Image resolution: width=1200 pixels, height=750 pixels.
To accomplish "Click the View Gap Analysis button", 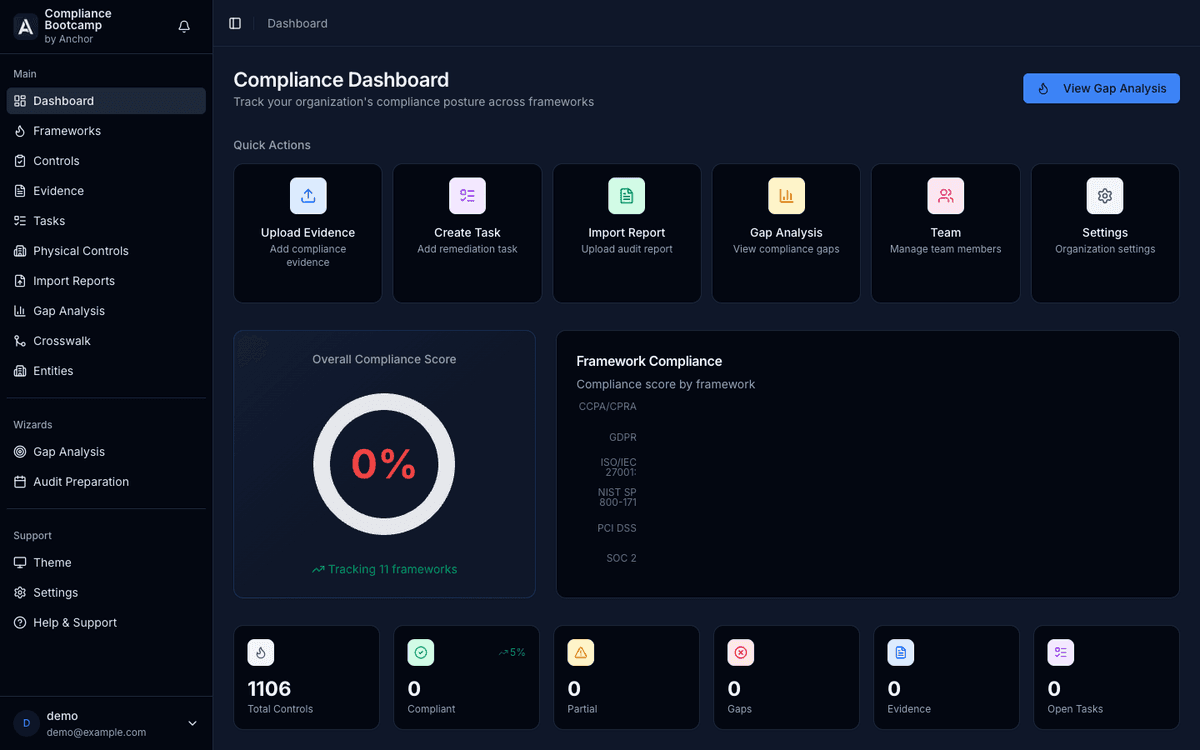I will pyautogui.click(x=1101, y=88).
